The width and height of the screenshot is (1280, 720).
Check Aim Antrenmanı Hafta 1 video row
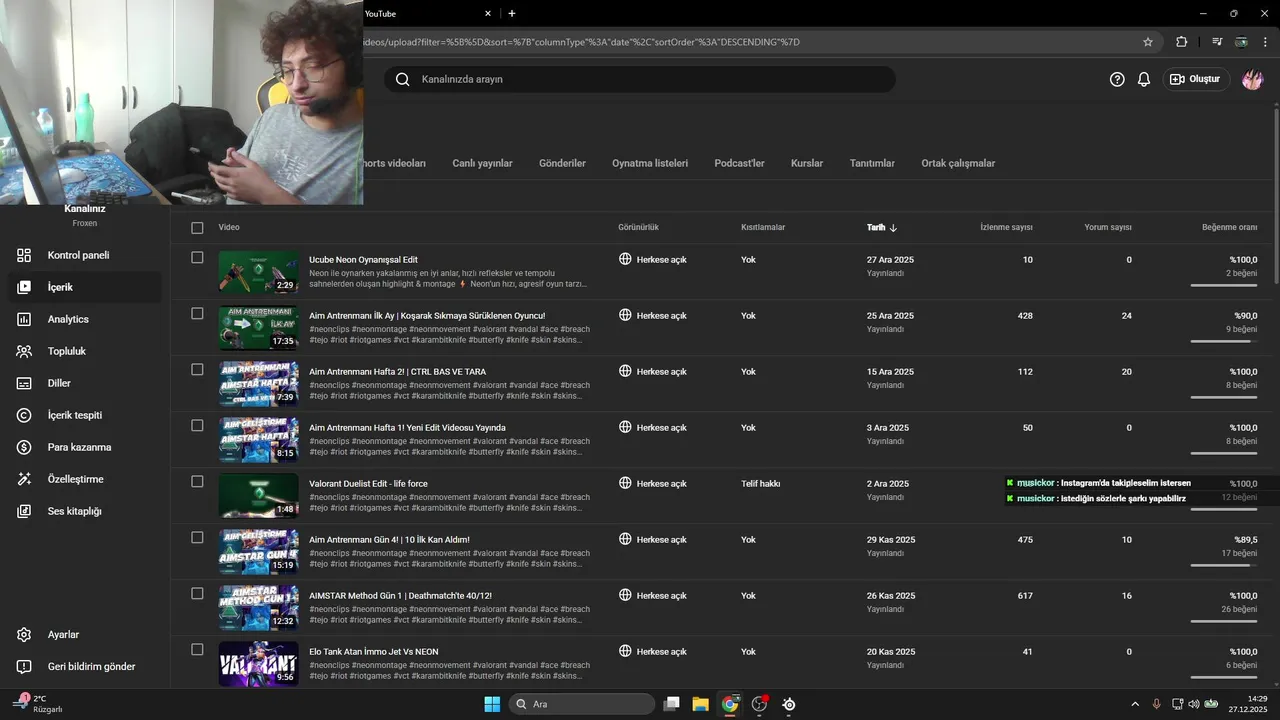pyautogui.click(x=197, y=426)
